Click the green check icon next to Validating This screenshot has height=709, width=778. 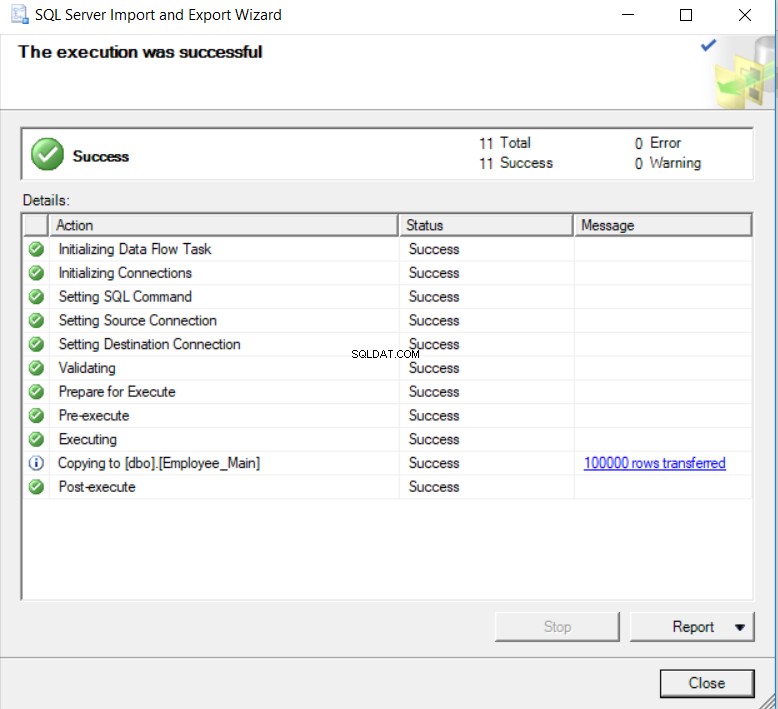pyautogui.click(x=36, y=368)
